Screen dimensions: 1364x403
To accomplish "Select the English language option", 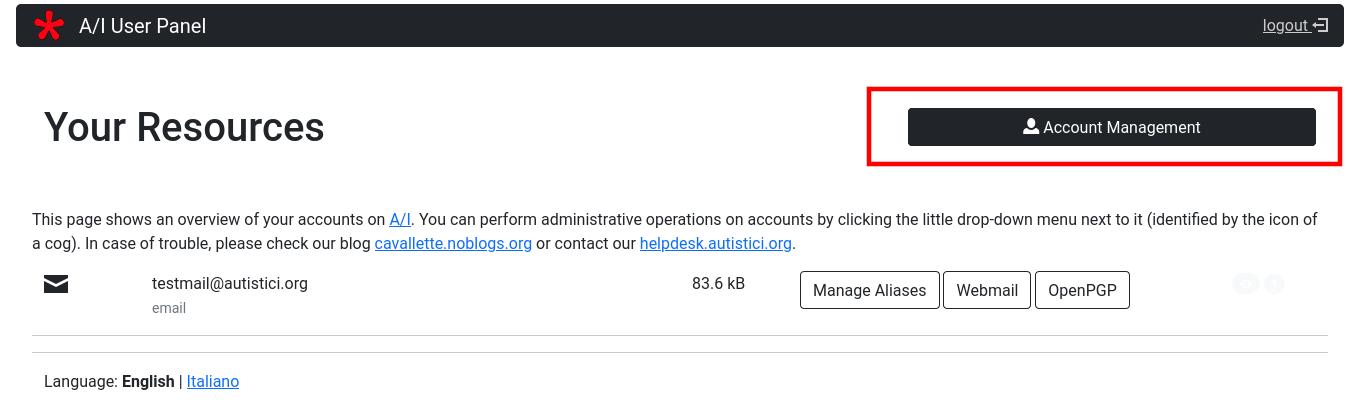I will 148,381.
